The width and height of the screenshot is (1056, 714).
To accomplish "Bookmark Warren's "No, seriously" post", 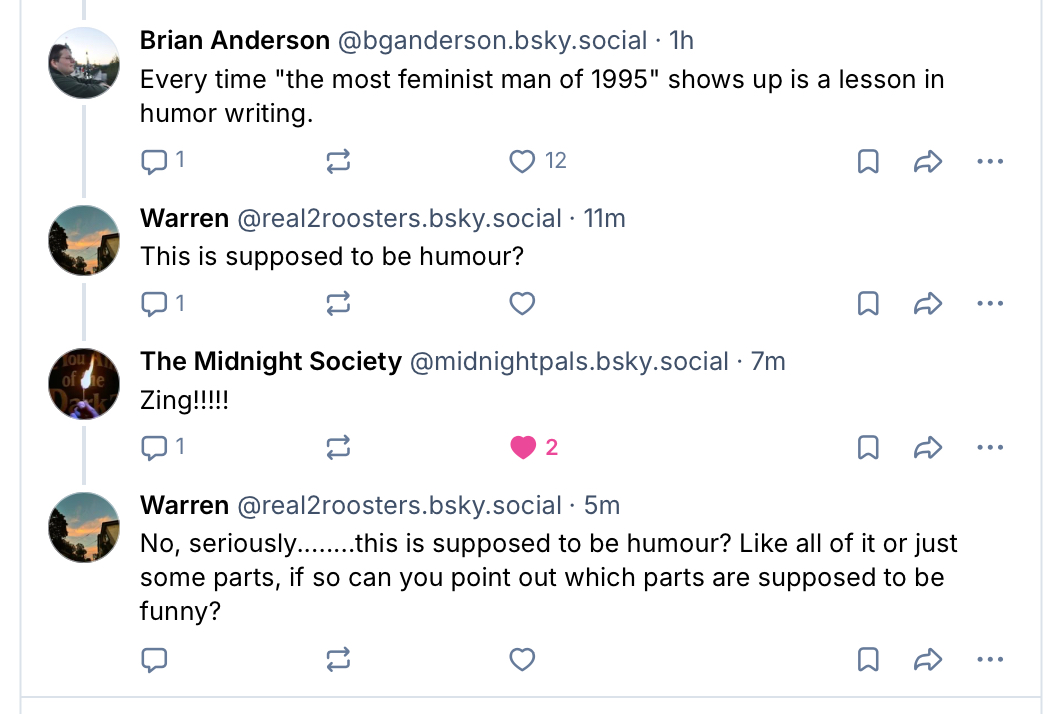I will click(x=868, y=659).
